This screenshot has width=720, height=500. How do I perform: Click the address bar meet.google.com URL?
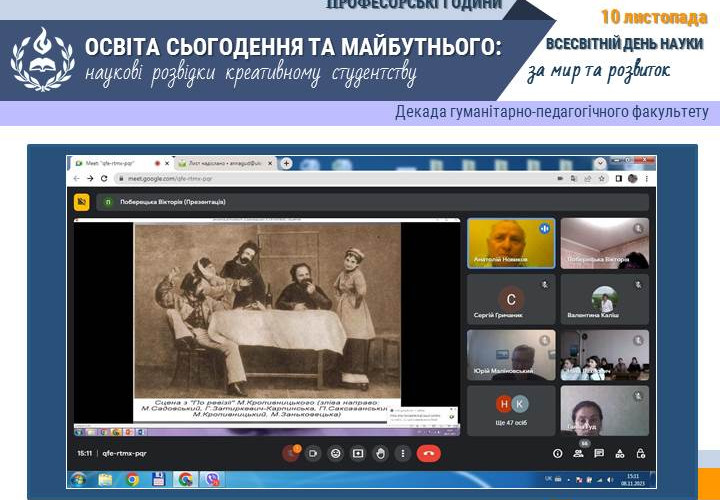point(170,179)
